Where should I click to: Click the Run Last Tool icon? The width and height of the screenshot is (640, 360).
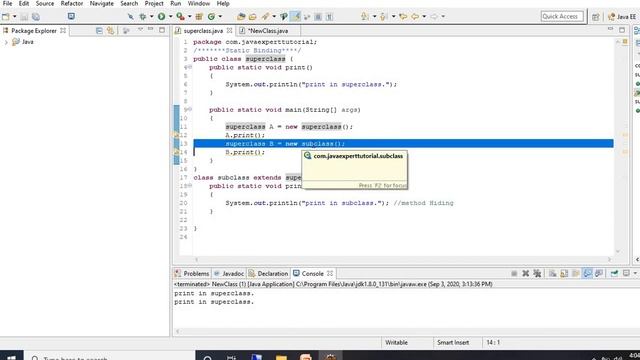pos(180,17)
